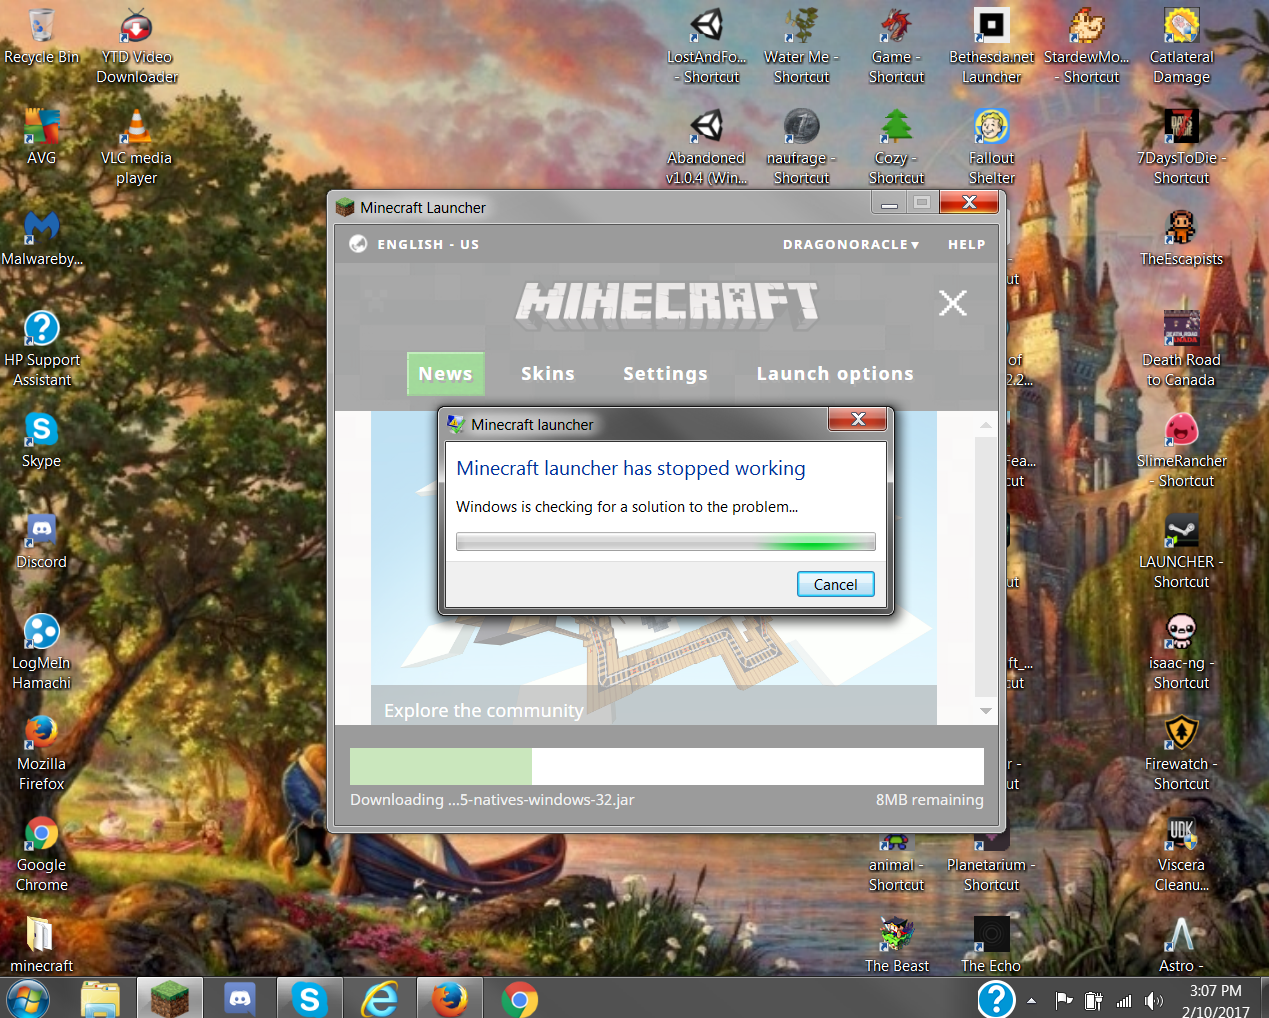Screen dimensions: 1269x1018
Task: Click Explore the community news banner
Action: (654, 705)
